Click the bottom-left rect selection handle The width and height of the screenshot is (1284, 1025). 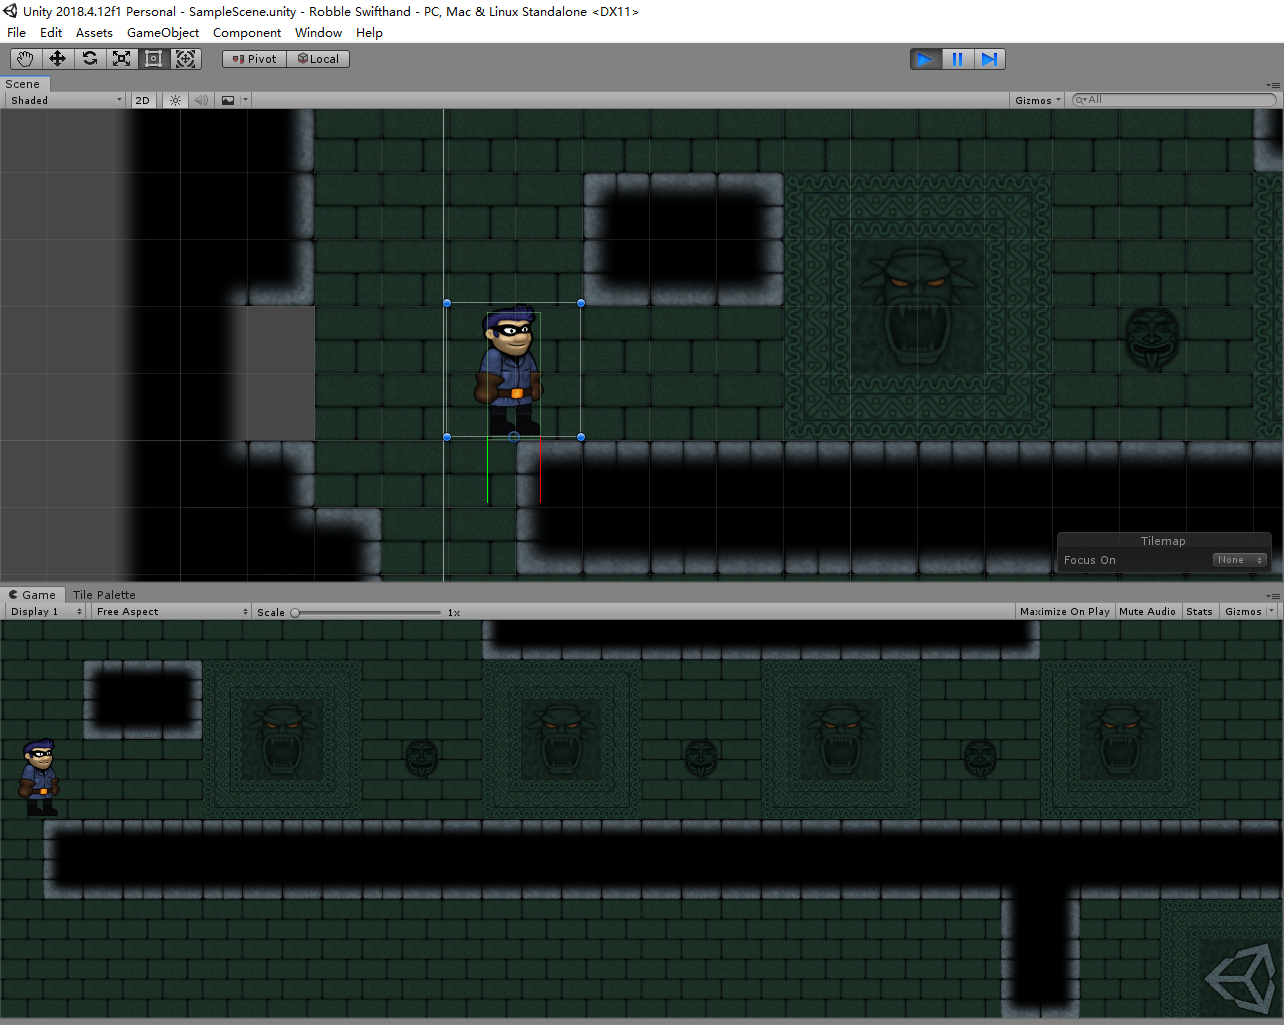coord(447,437)
